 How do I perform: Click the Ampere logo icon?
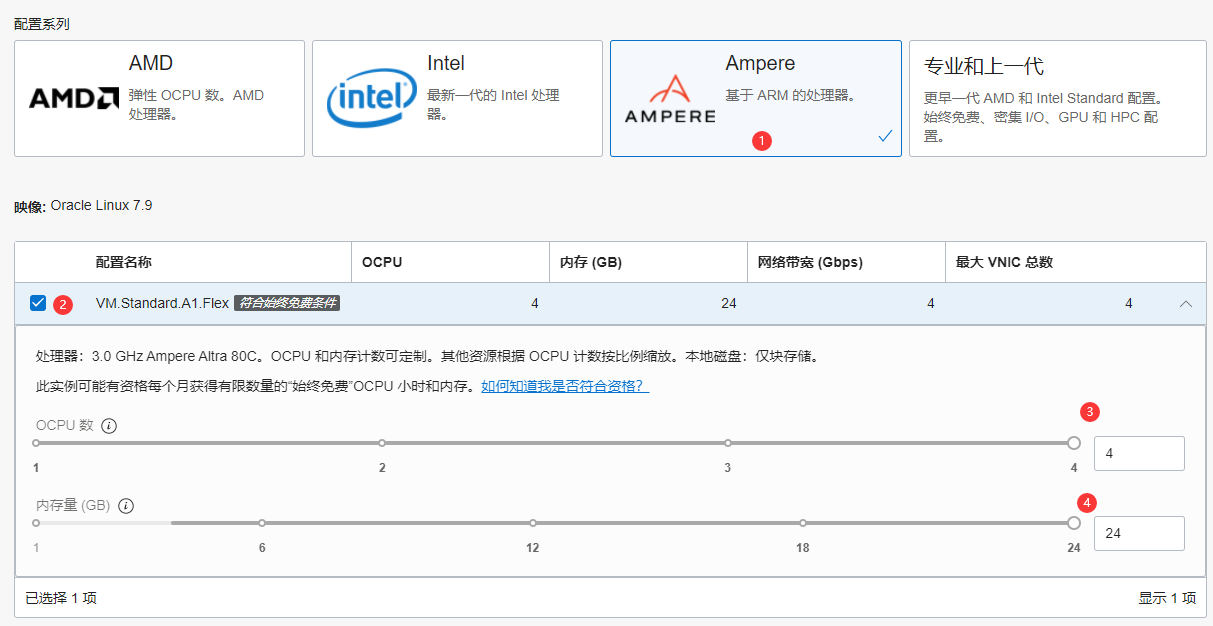[x=669, y=98]
